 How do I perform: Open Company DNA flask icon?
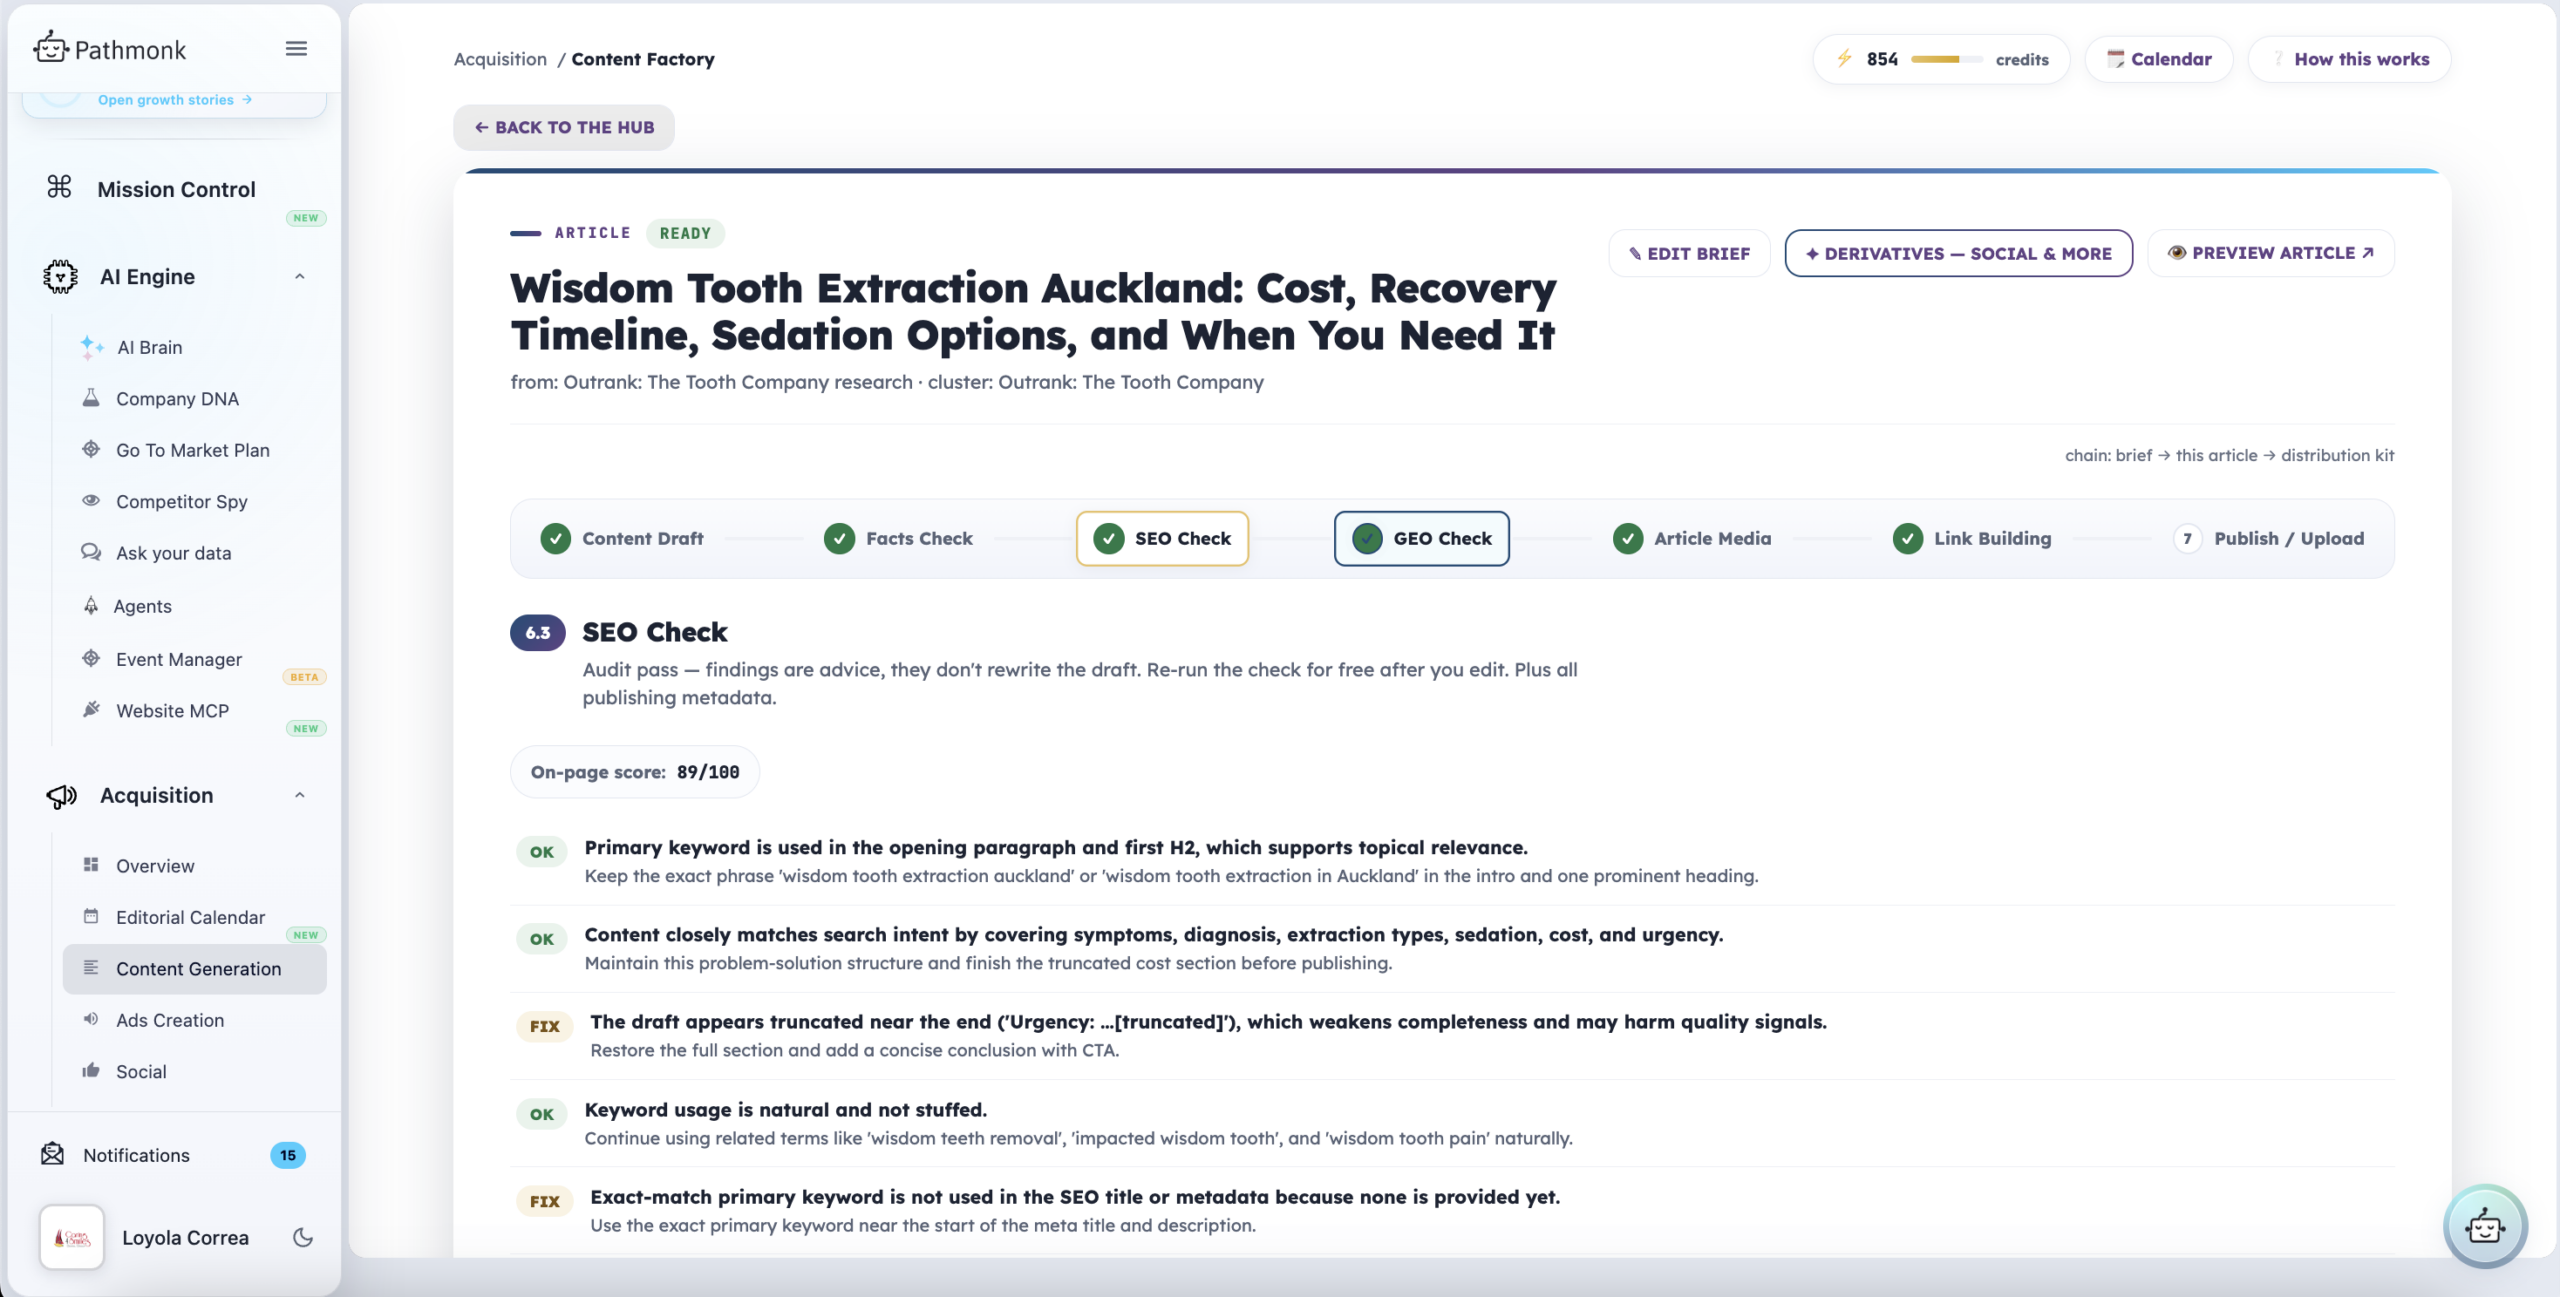point(91,398)
